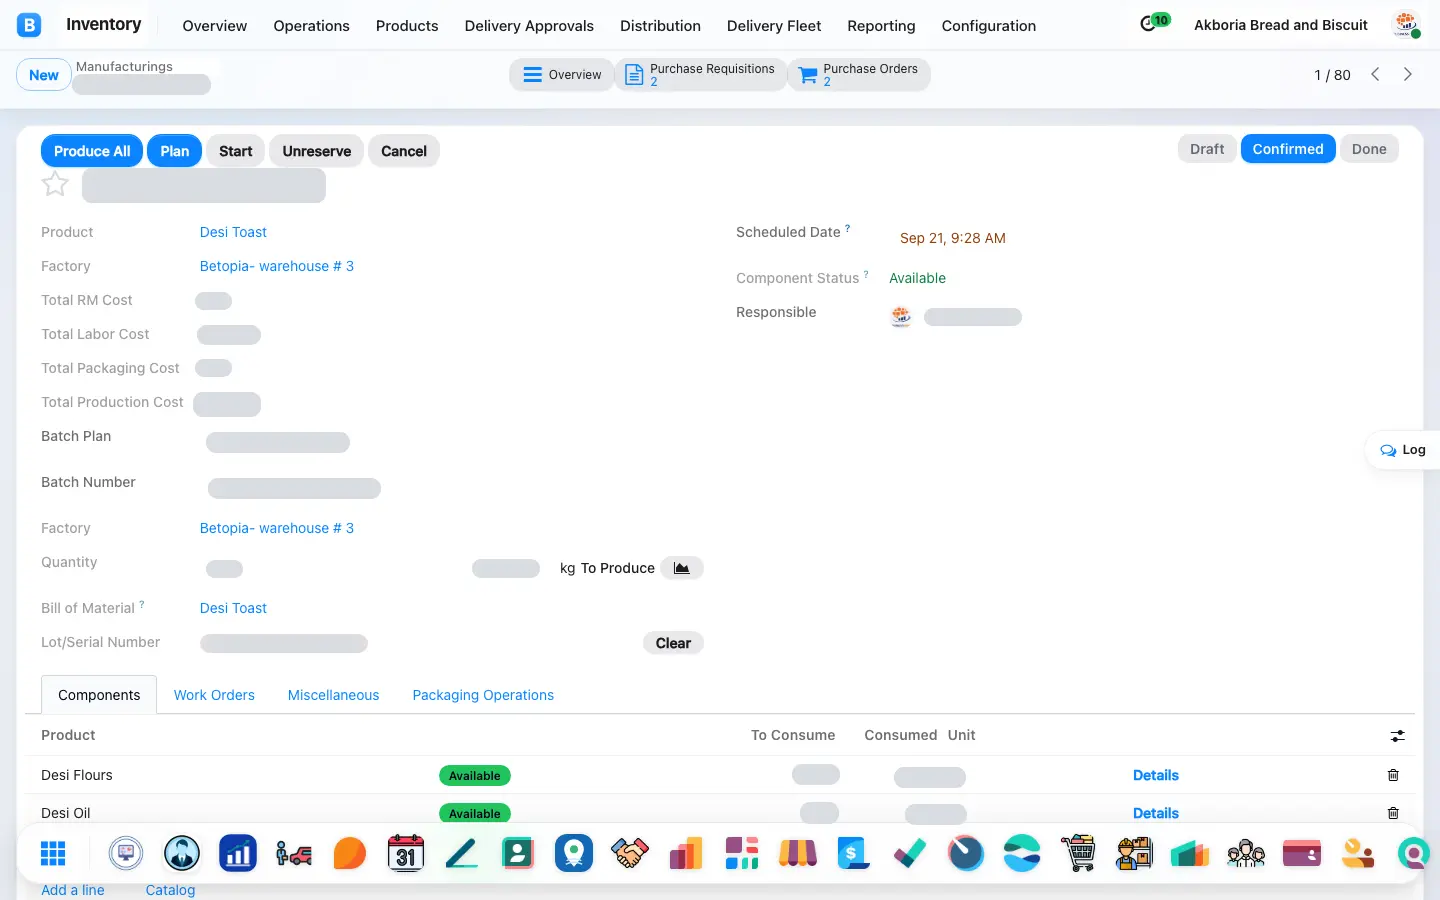Delete the Desi Flours component row
Image resolution: width=1440 pixels, height=900 pixels.
click(x=1393, y=775)
